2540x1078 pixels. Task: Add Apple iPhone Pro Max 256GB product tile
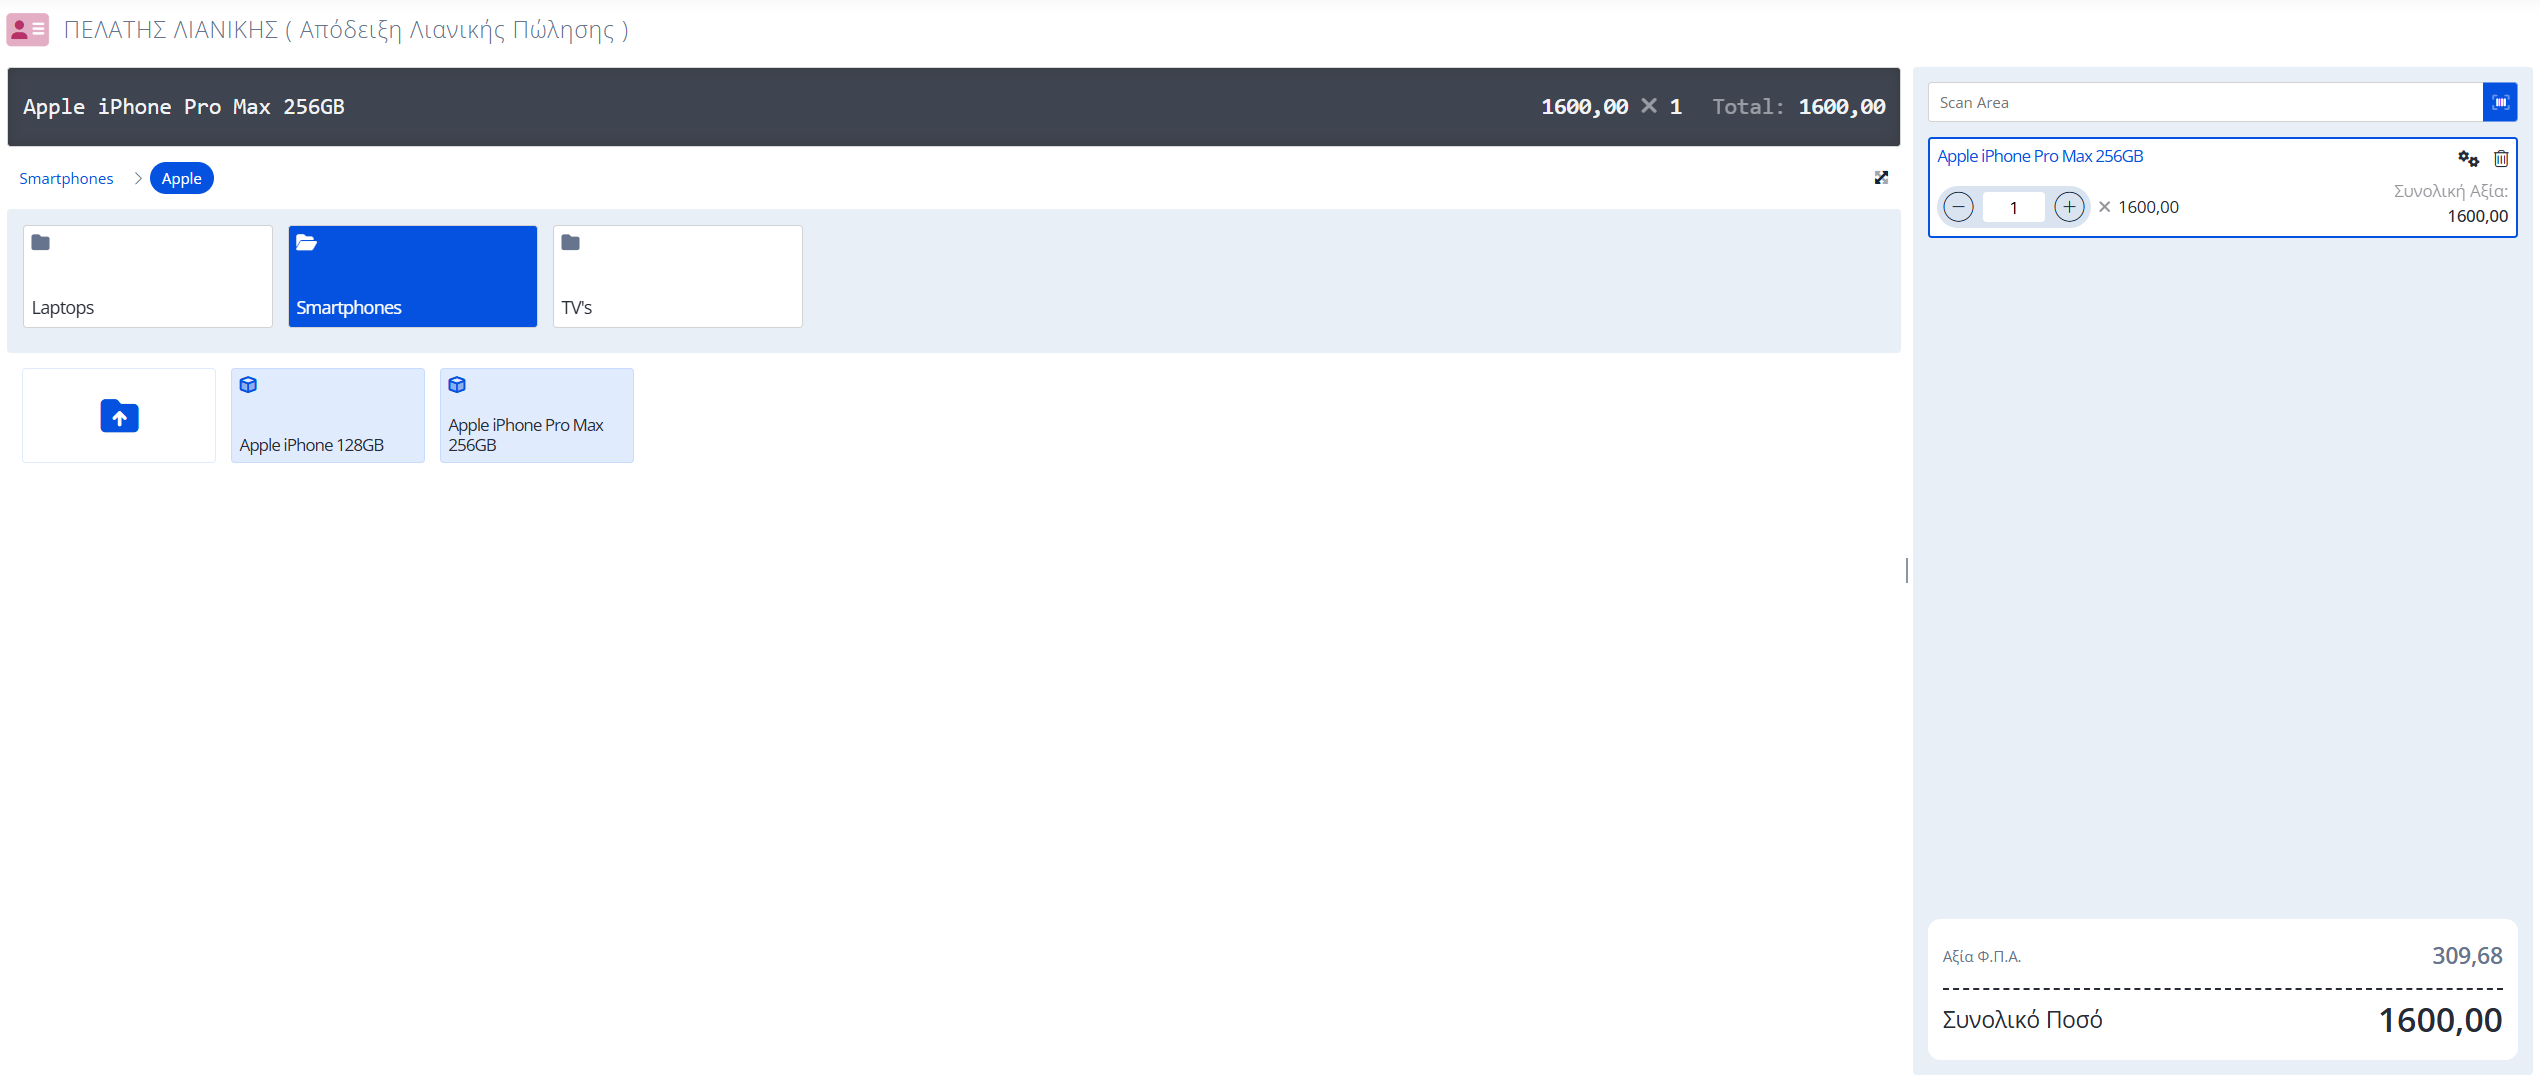[x=537, y=415]
